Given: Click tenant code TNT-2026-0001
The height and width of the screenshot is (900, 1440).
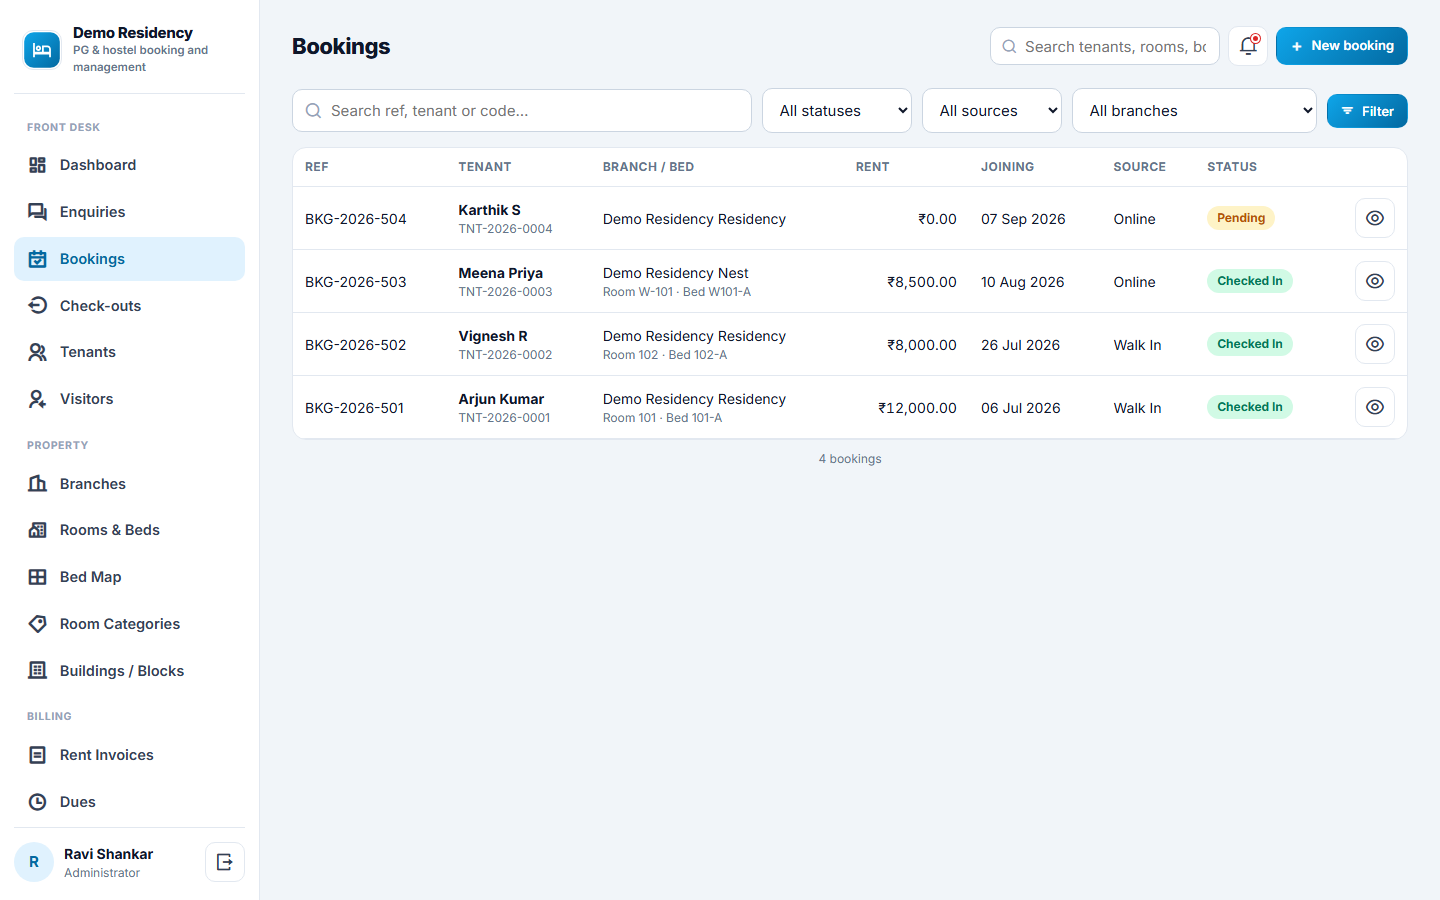Looking at the screenshot, I should [x=505, y=418].
